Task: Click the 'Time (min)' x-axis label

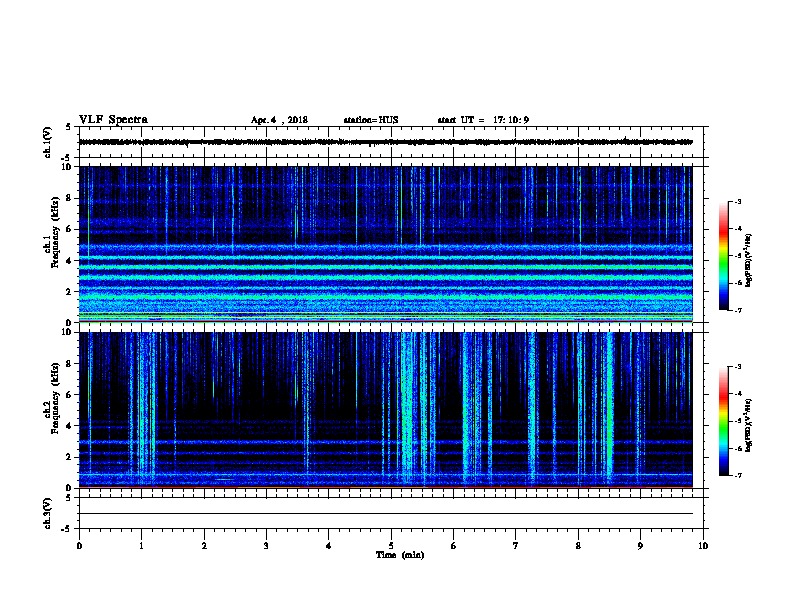Action: tap(400, 555)
